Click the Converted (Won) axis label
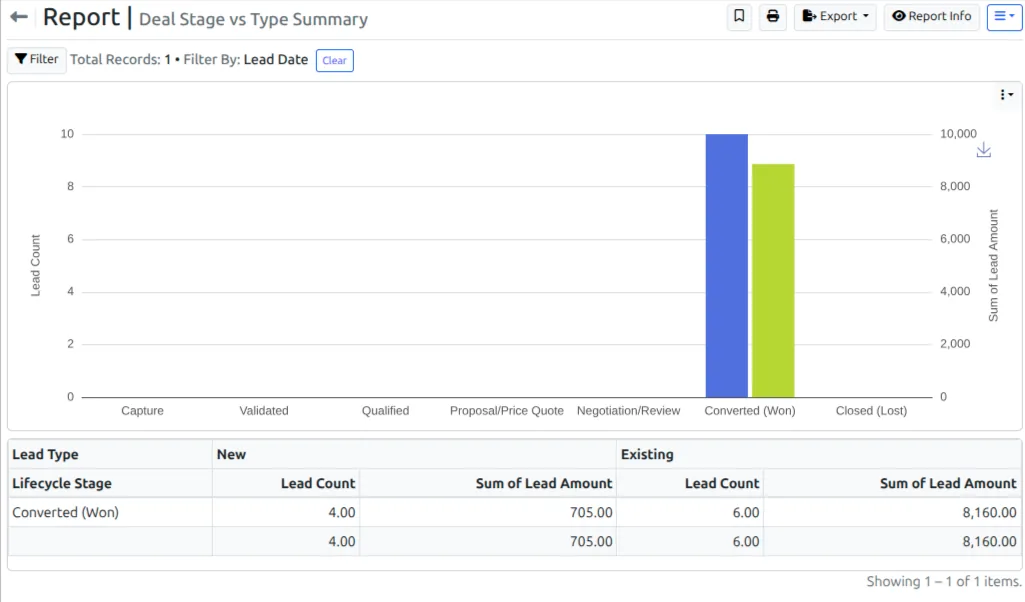Image resolution: width=1025 pixels, height=602 pixels. click(750, 410)
